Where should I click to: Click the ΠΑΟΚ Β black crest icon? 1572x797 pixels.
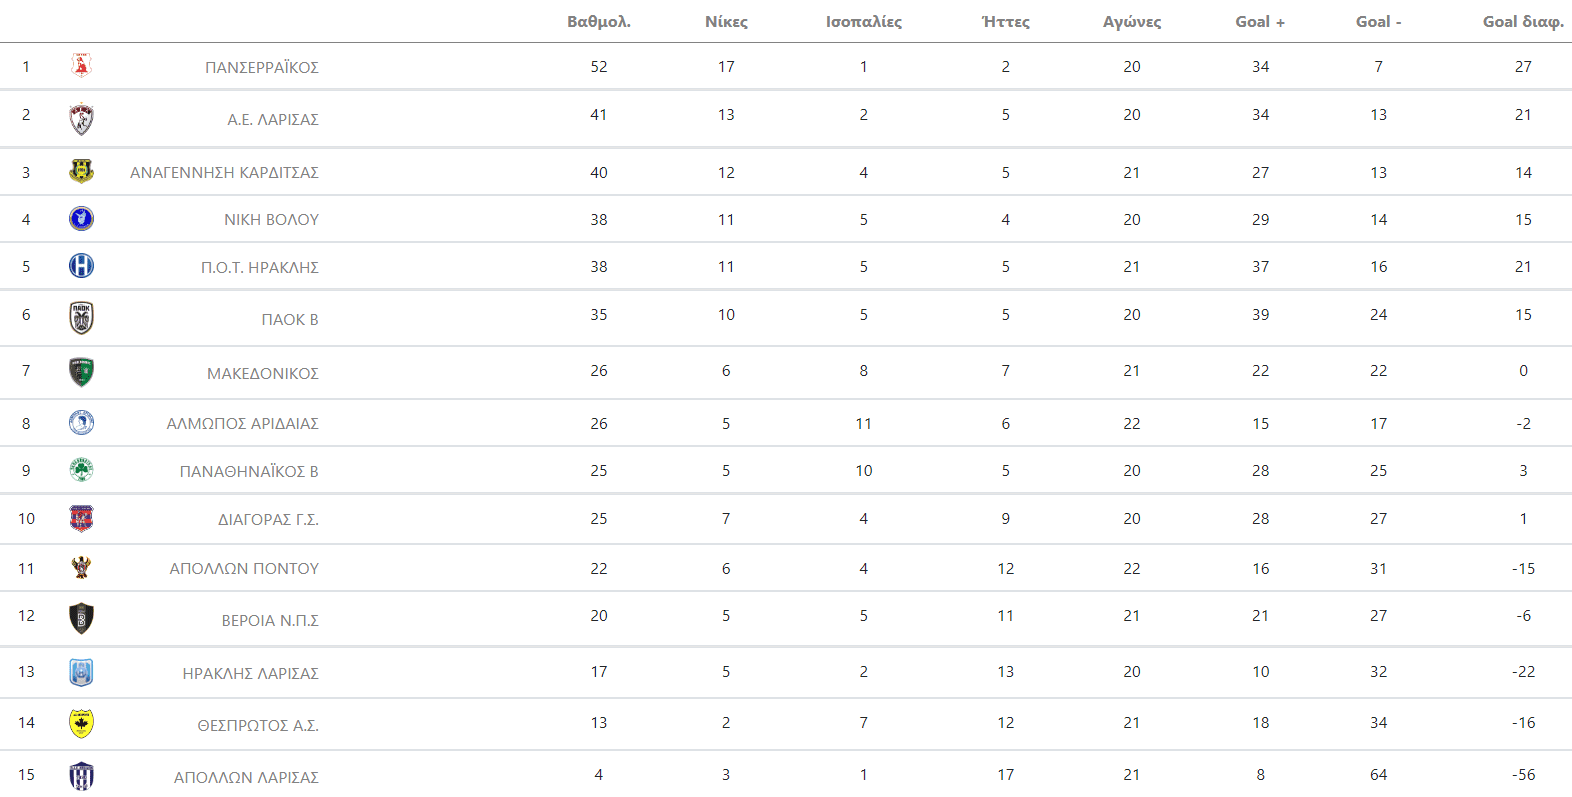tap(82, 318)
